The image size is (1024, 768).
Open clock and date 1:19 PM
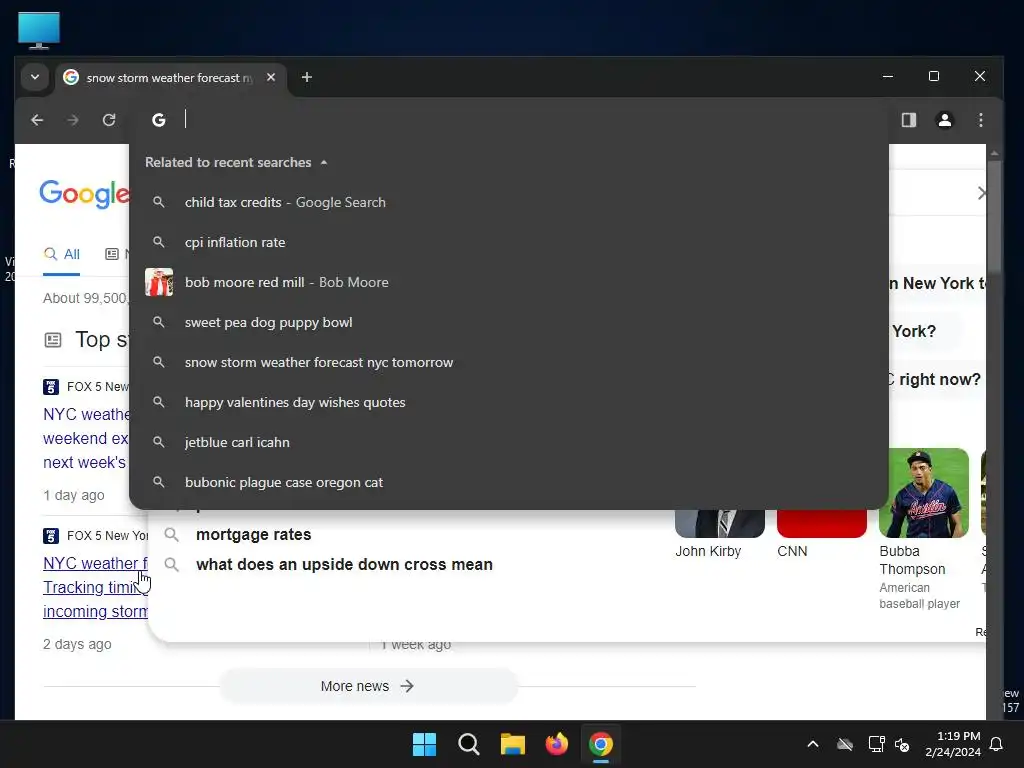tap(953, 744)
